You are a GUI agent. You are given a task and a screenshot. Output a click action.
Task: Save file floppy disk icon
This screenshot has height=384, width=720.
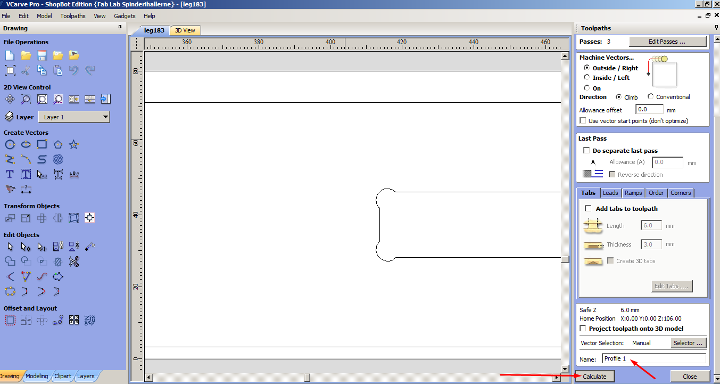42,56
